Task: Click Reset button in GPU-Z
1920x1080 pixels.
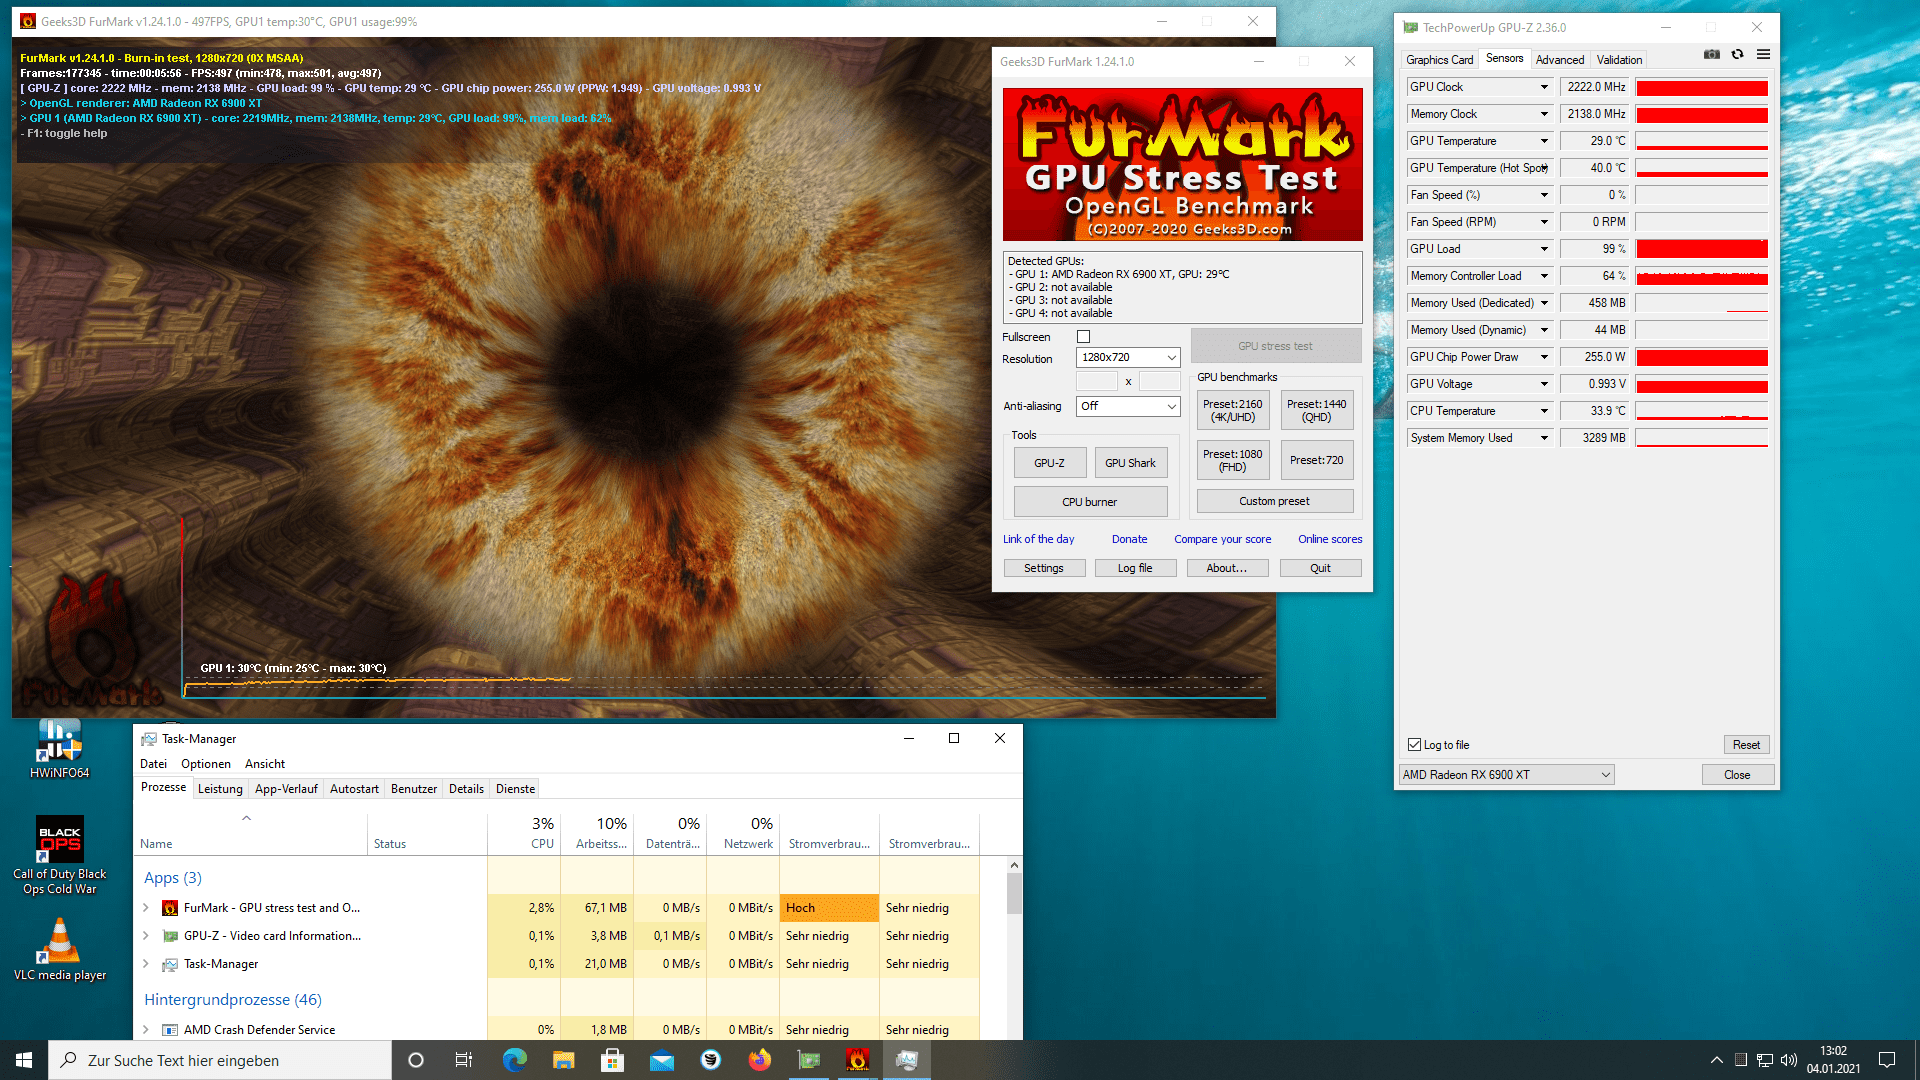Action: tap(1746, 745)
